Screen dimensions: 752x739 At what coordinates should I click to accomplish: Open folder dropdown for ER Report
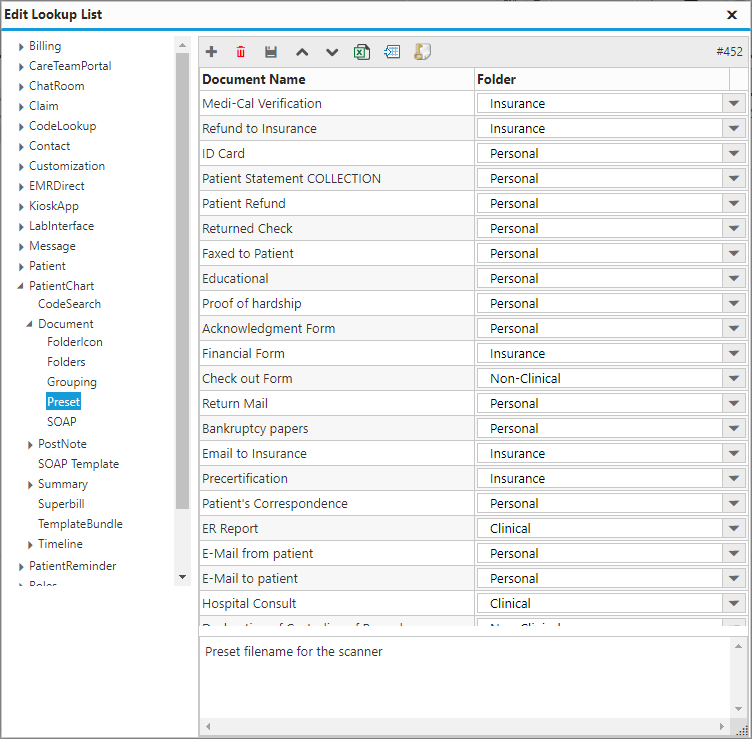(x=733, y=528)
